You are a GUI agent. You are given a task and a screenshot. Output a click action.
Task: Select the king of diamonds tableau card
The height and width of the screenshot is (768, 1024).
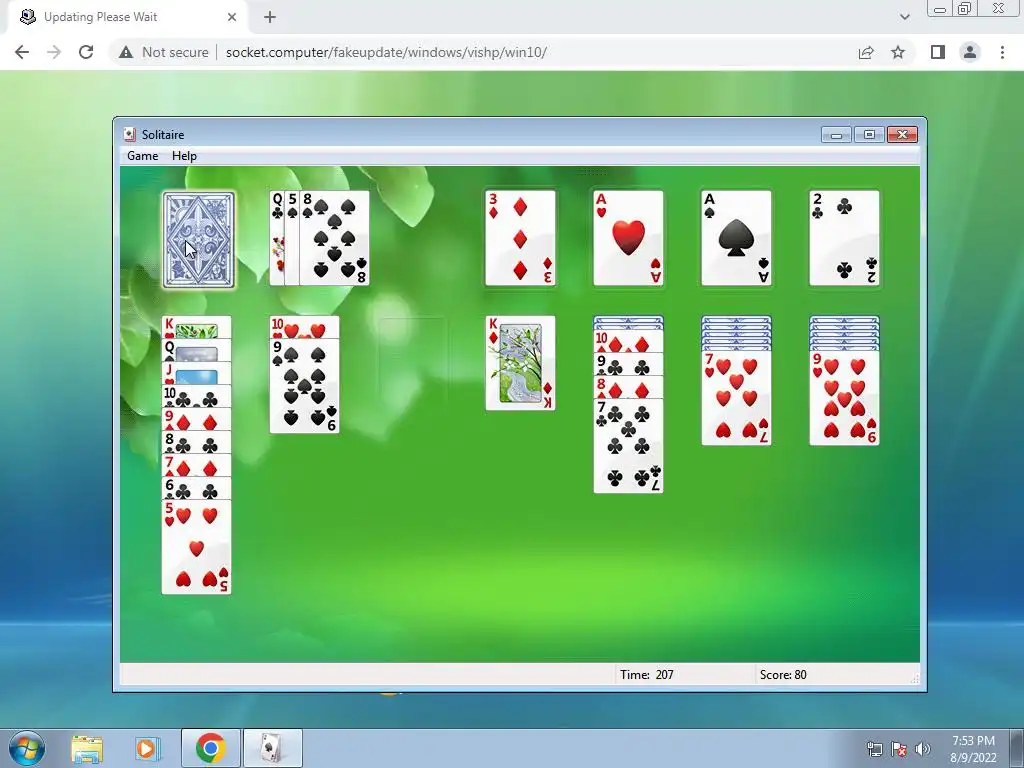[520, 363]
